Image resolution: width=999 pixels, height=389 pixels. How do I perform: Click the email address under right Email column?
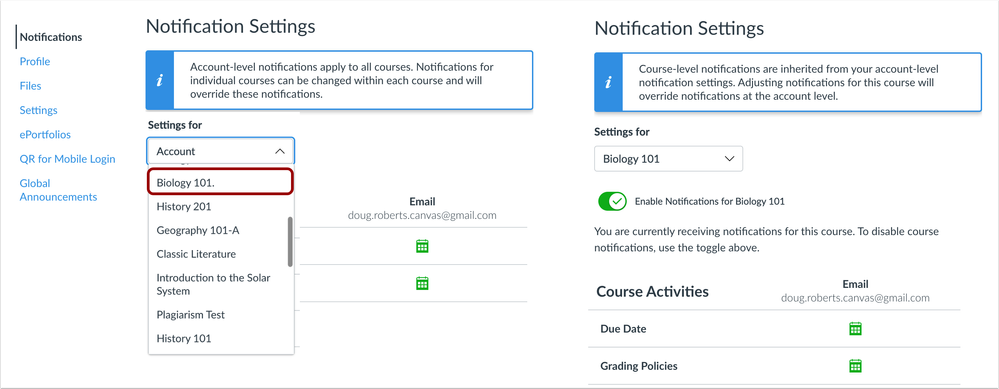coord(855,297)
